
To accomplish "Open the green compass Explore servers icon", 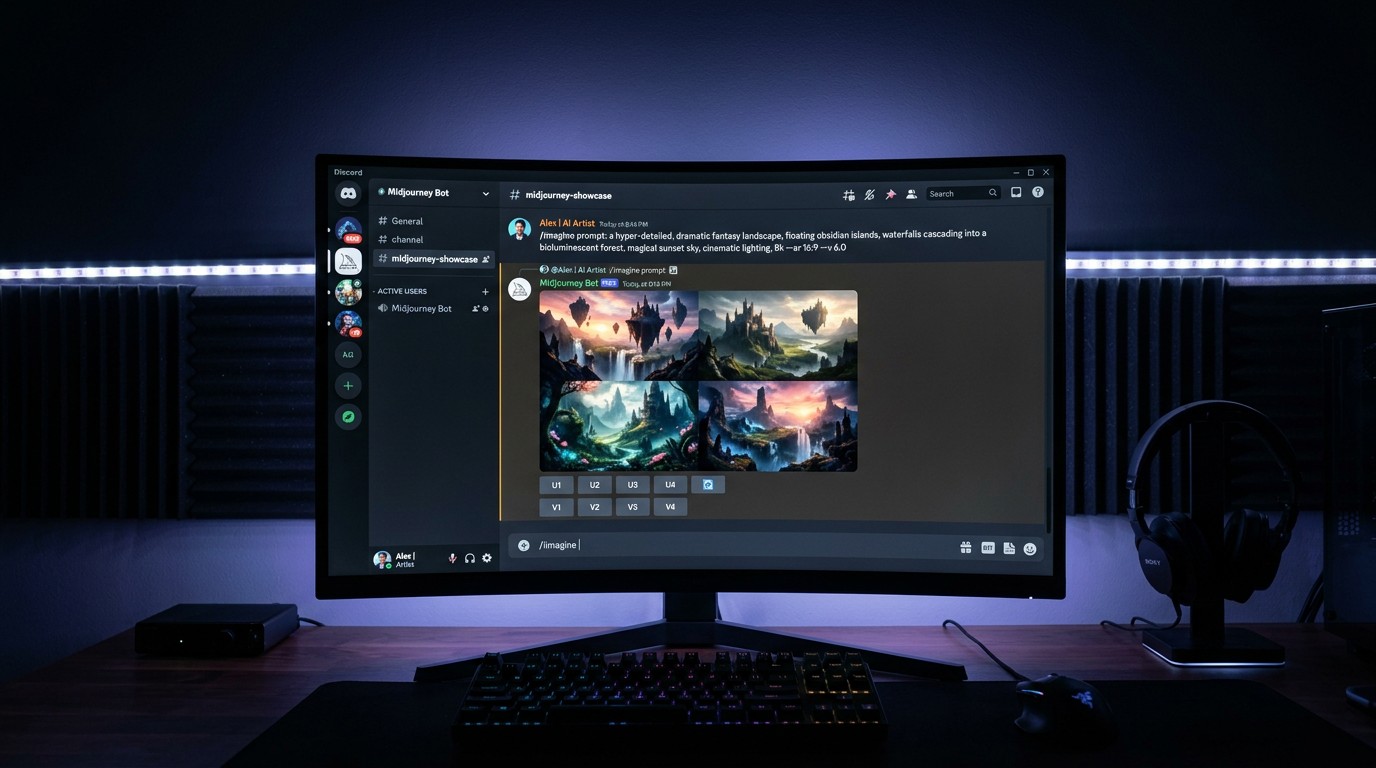I will point(348,417).
